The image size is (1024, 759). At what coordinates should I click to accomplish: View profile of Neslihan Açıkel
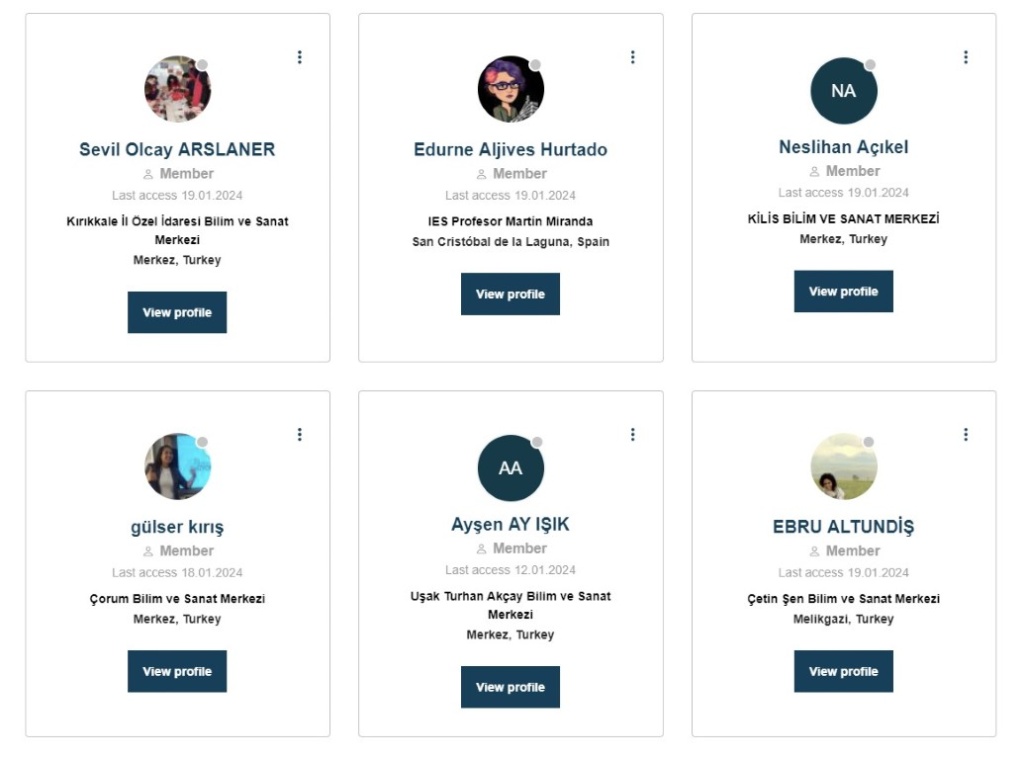[x=843, y=291]
